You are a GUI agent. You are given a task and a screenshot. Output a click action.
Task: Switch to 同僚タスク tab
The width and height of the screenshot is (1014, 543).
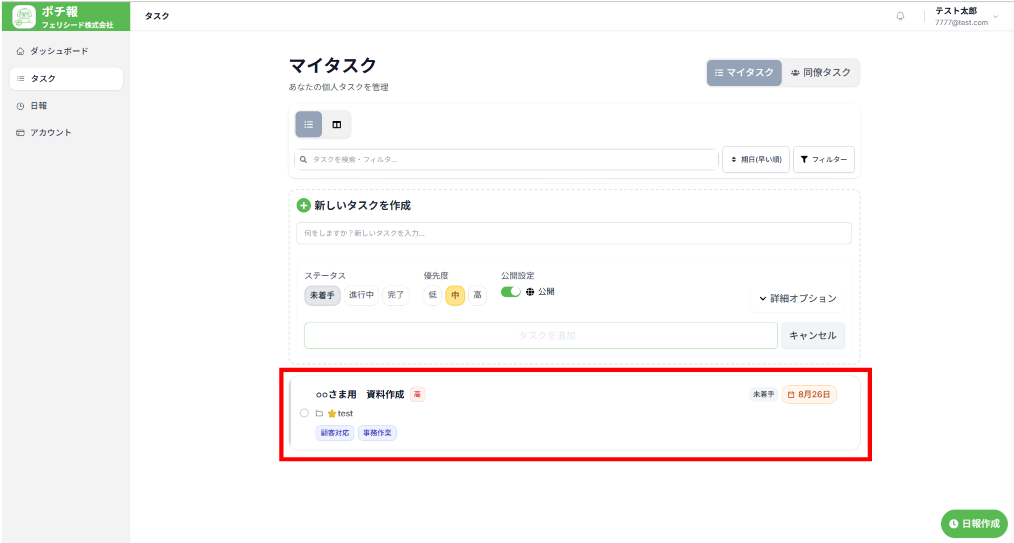tap(820, 73)
